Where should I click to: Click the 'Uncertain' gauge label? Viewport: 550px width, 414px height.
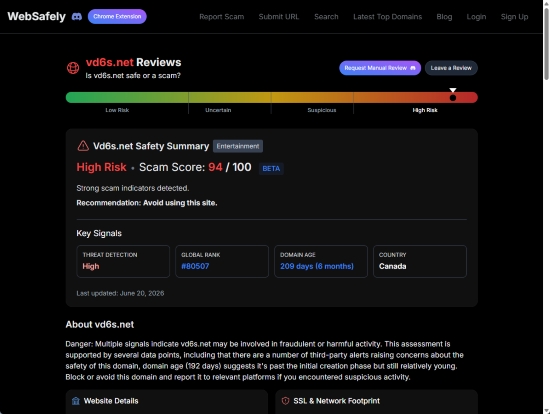pyautogui.click(x=218, y=110)
